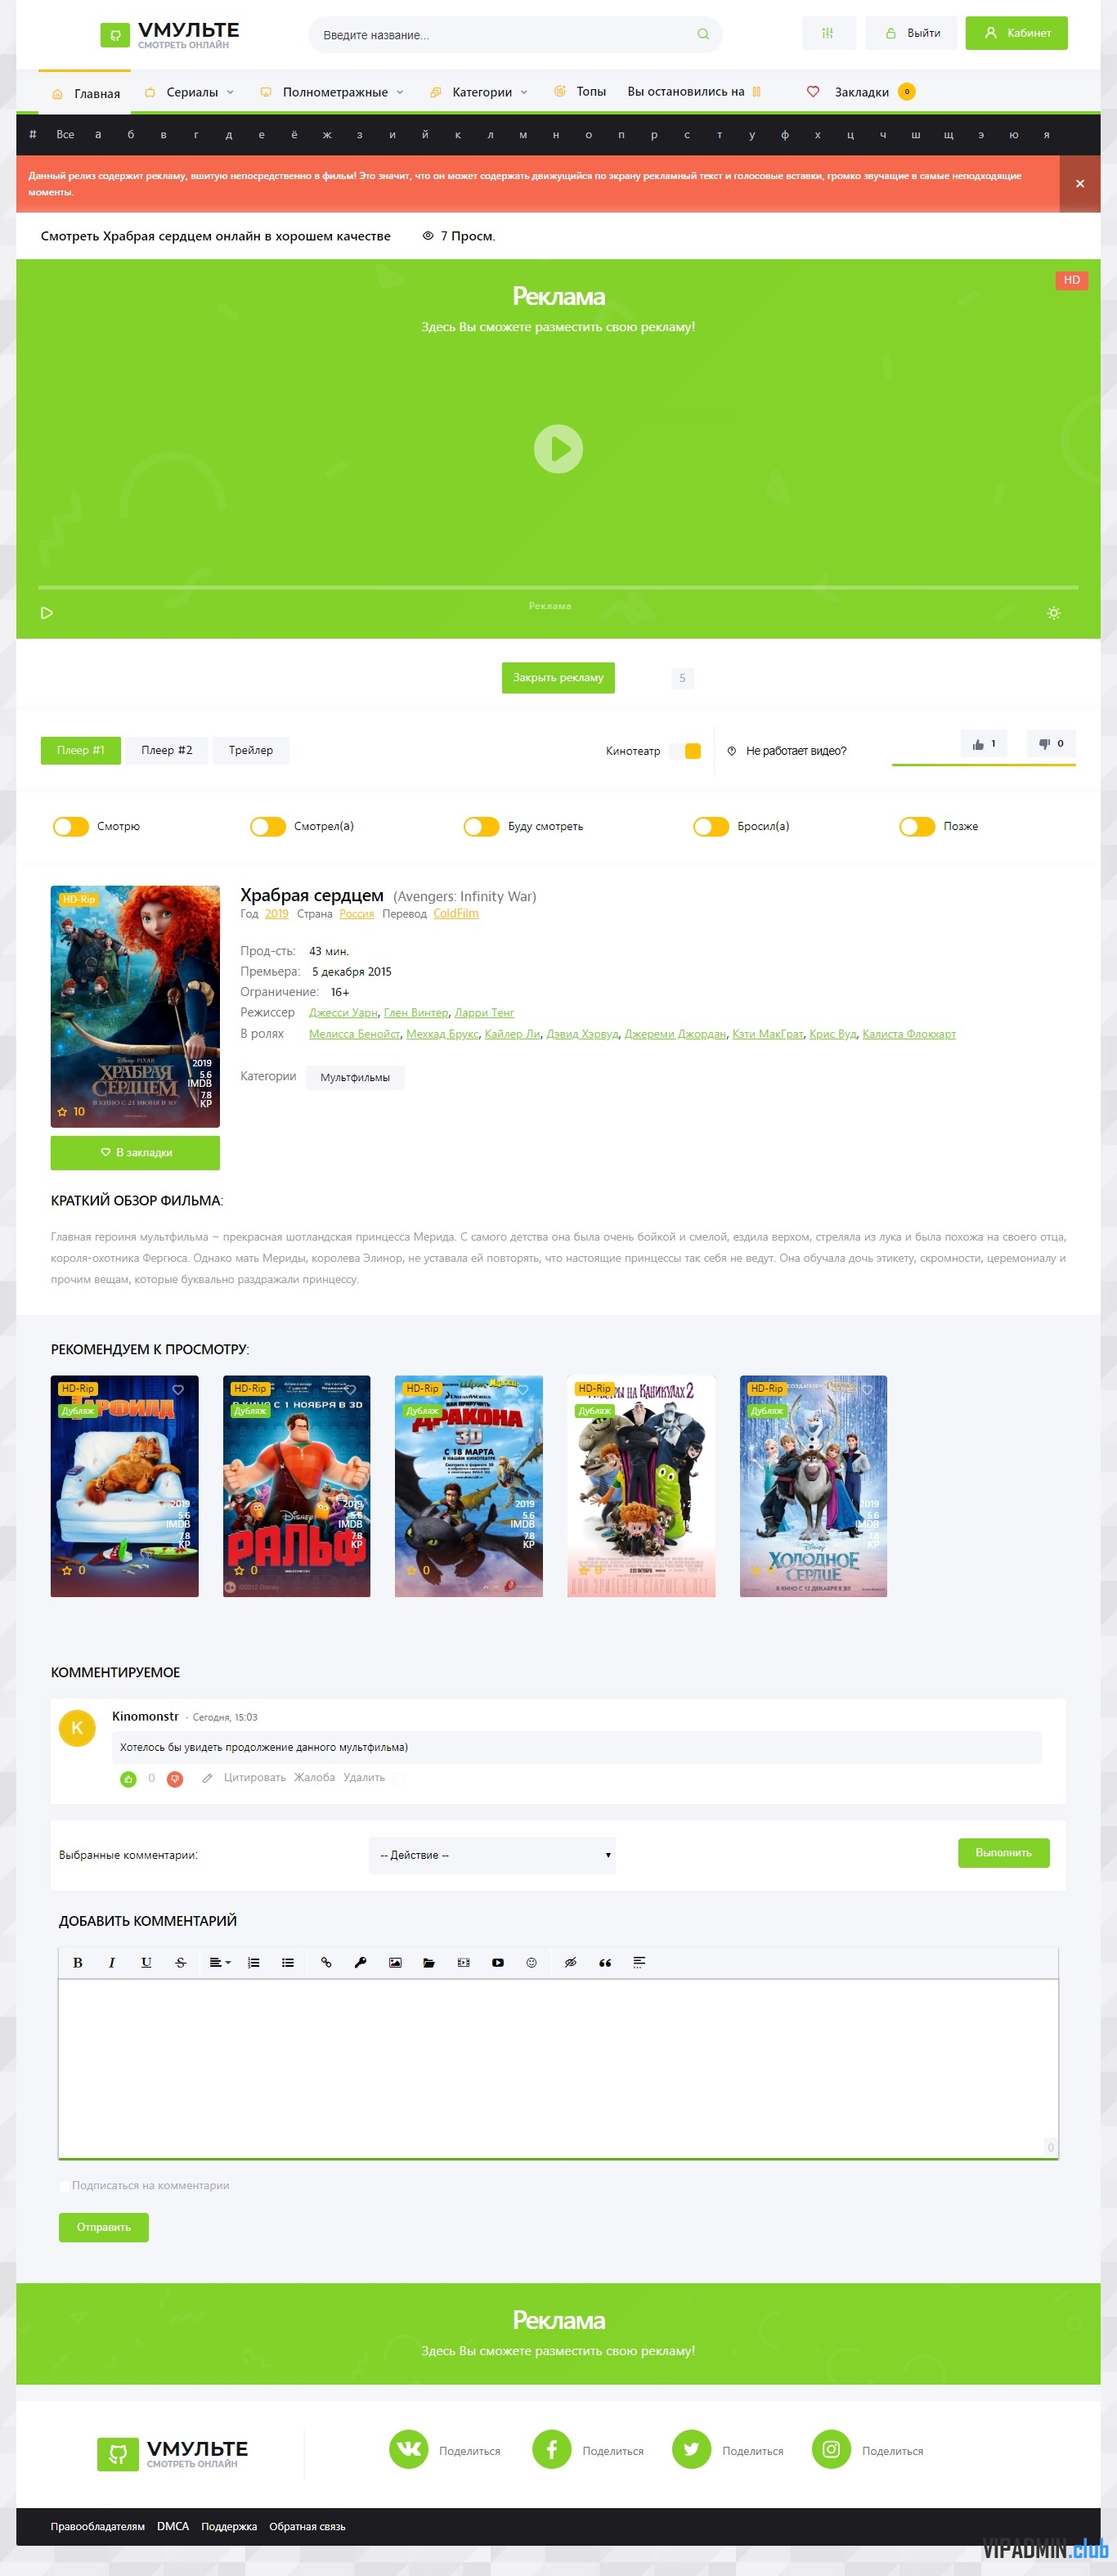This screenshot has height=2576, width=1117.
Task: Toggle the Кинотеатр mode switch
Action: coord(686,751)
